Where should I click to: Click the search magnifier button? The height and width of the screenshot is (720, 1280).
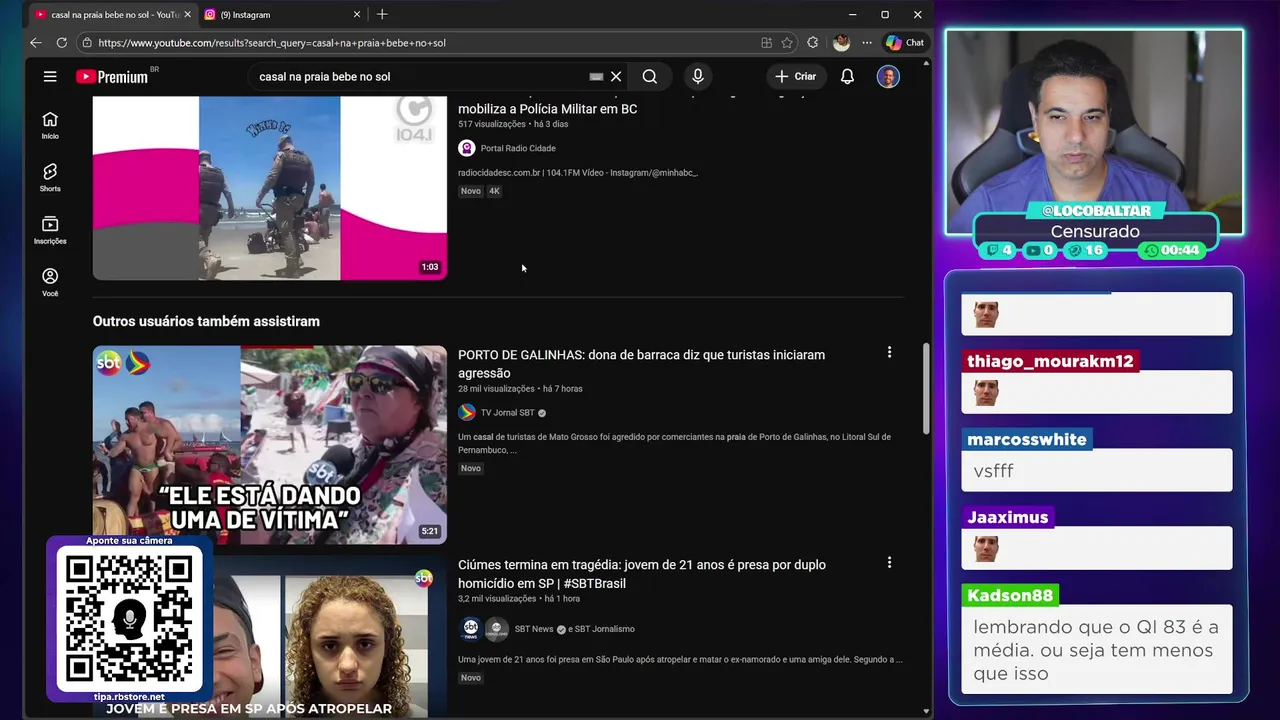650,76
